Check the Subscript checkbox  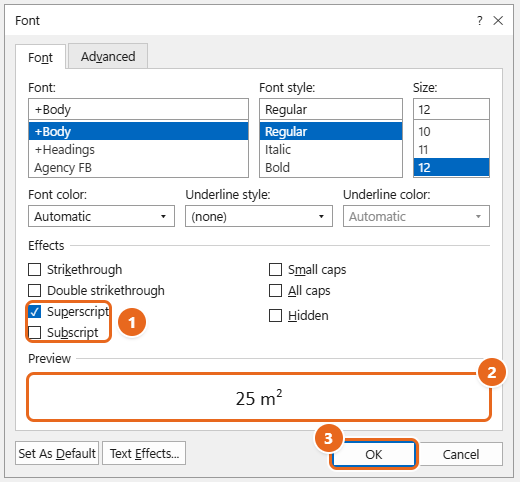pos(35,332)
